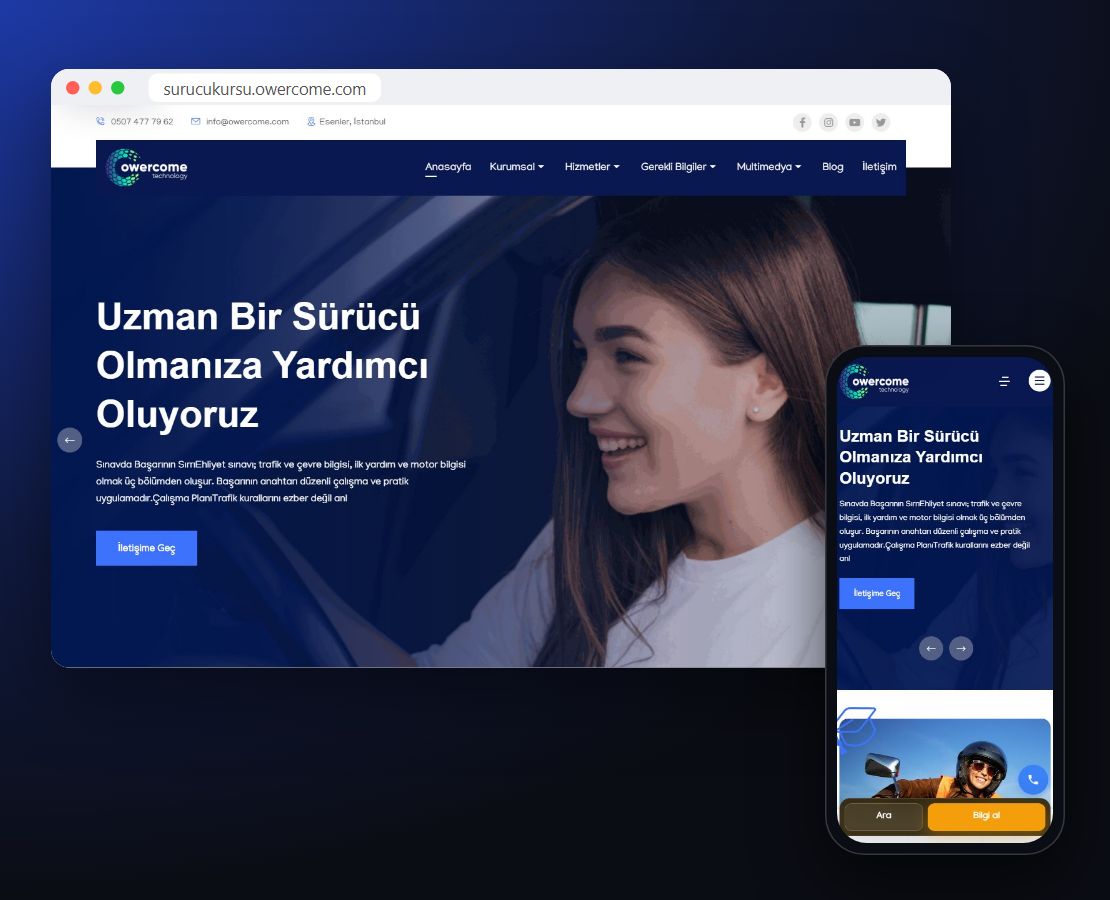Image resolution: width=1110 pixels, height=900 pixels.
Task: Expand the Kurumsal dropdown menu
Action: [x=517, y=167]
